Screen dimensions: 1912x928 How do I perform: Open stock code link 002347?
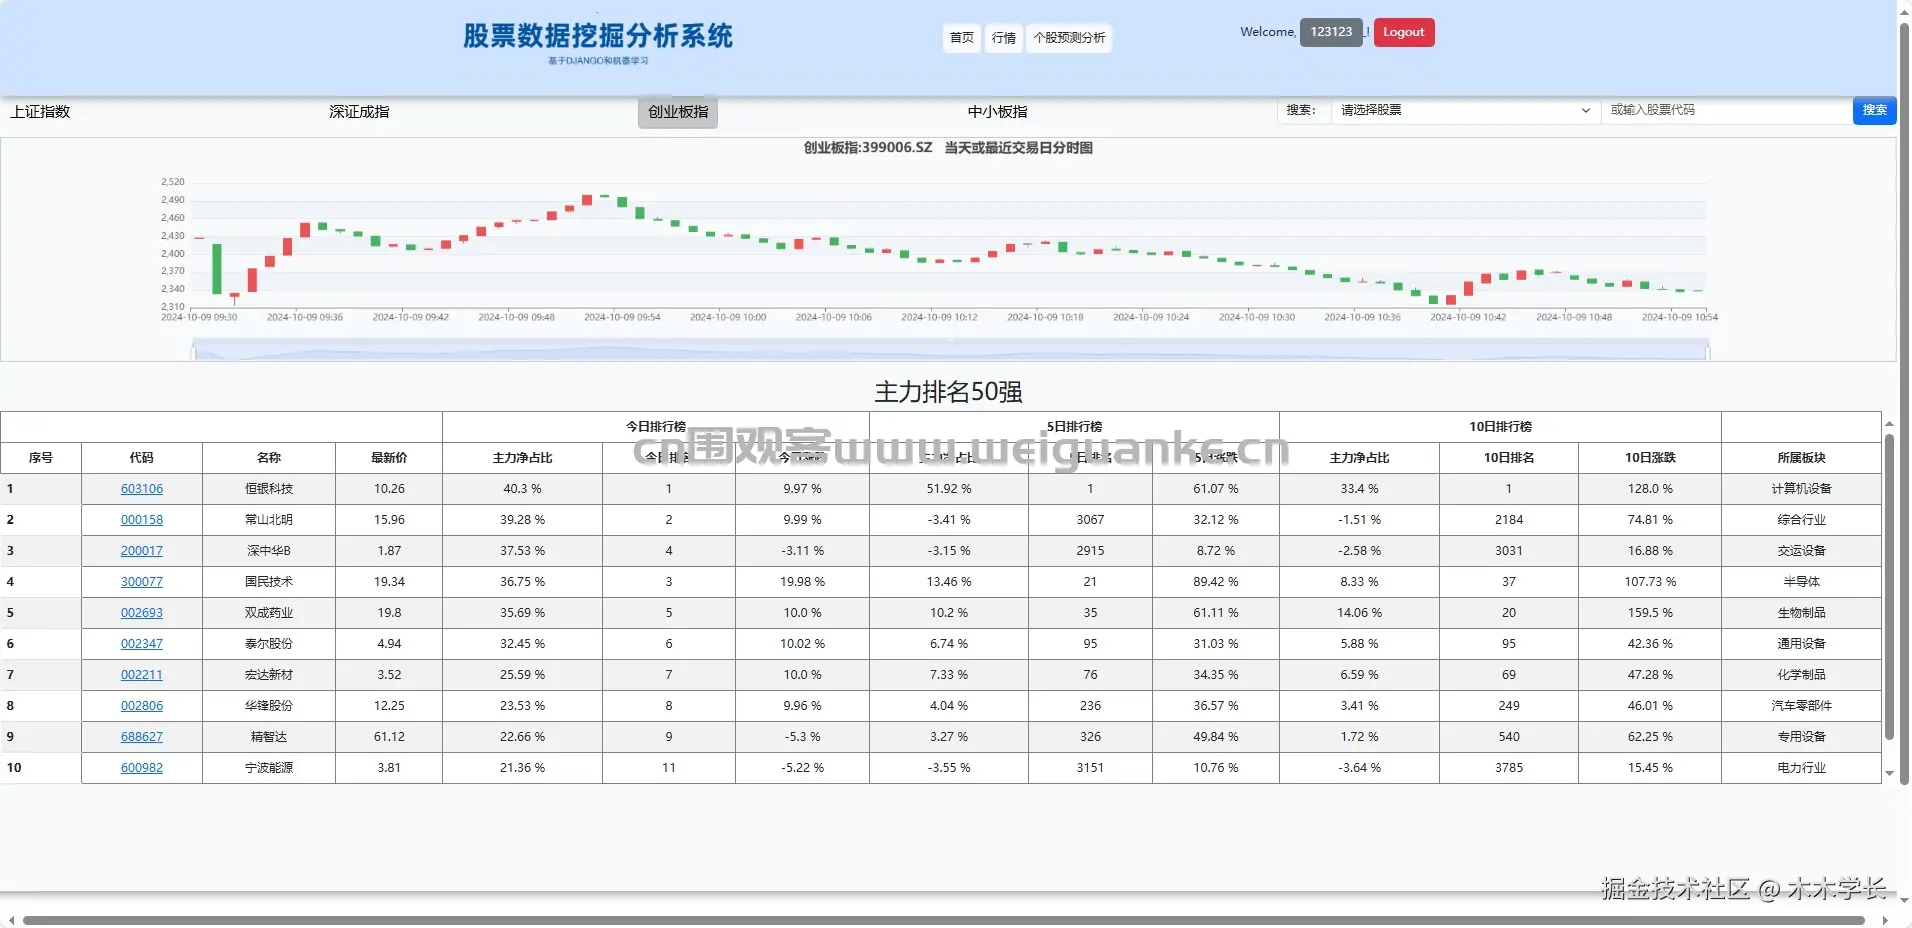[142, 644]
